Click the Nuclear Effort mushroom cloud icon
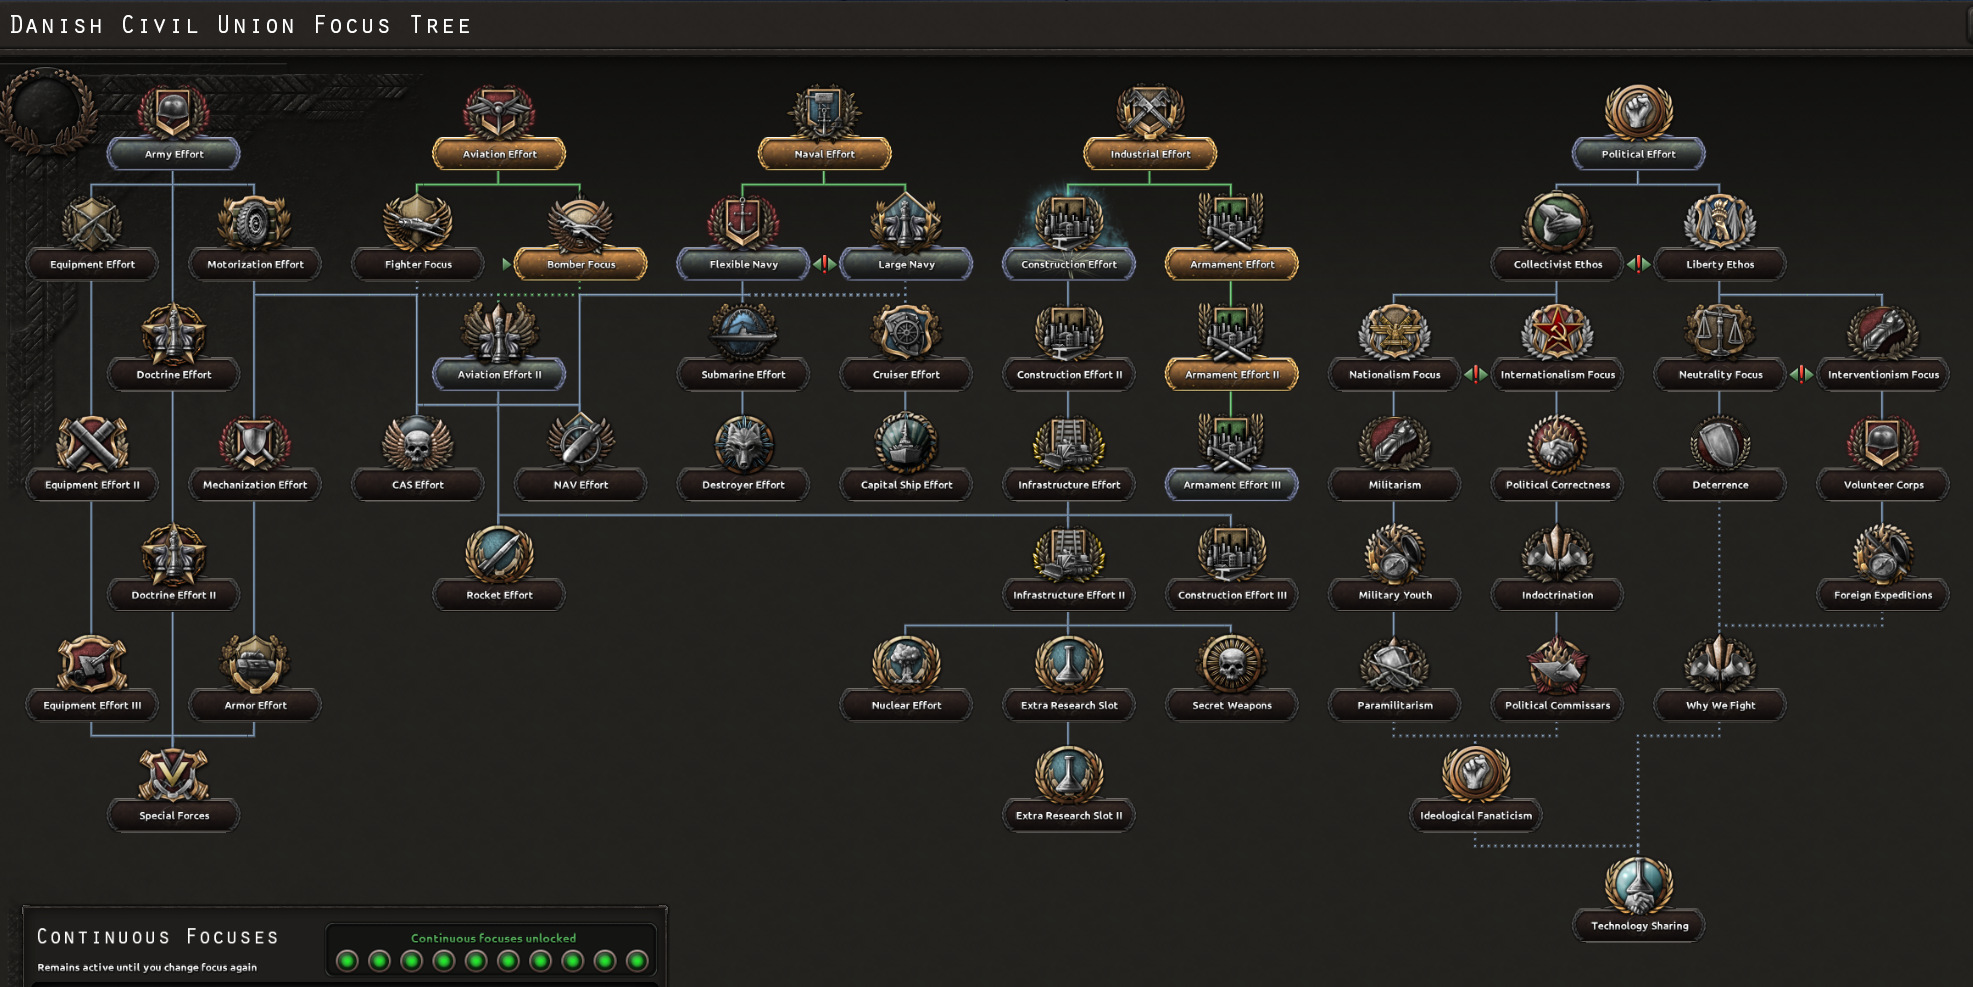This screenshot has height=987, width=1973. tap(905, 662)
